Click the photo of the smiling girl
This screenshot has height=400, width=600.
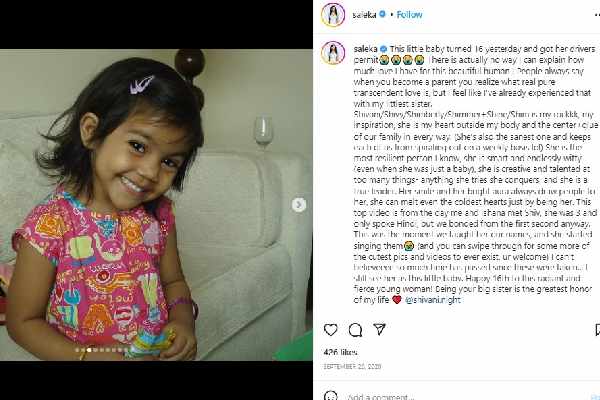point(156,205)
